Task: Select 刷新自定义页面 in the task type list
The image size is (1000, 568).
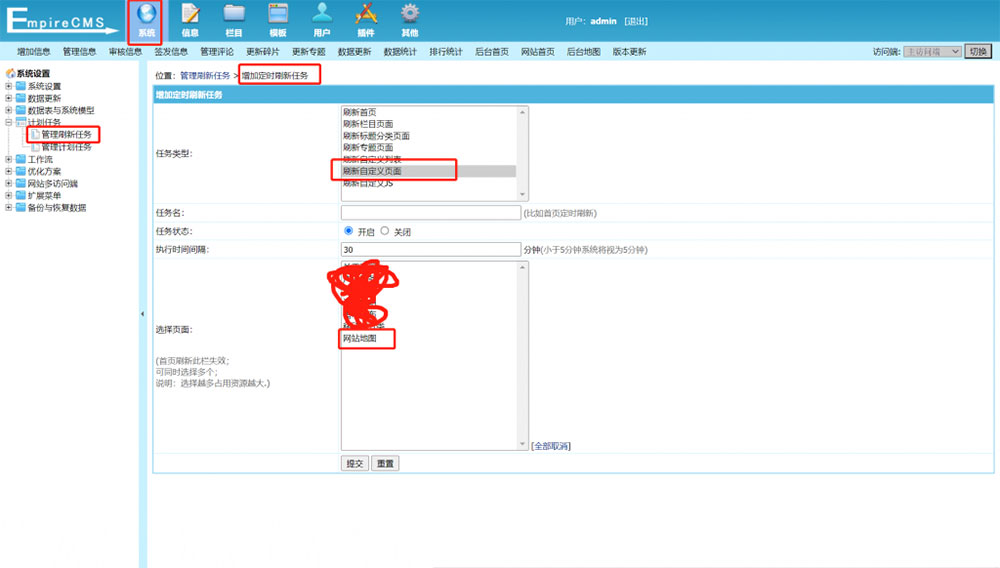Action: [x=429, y=171]
